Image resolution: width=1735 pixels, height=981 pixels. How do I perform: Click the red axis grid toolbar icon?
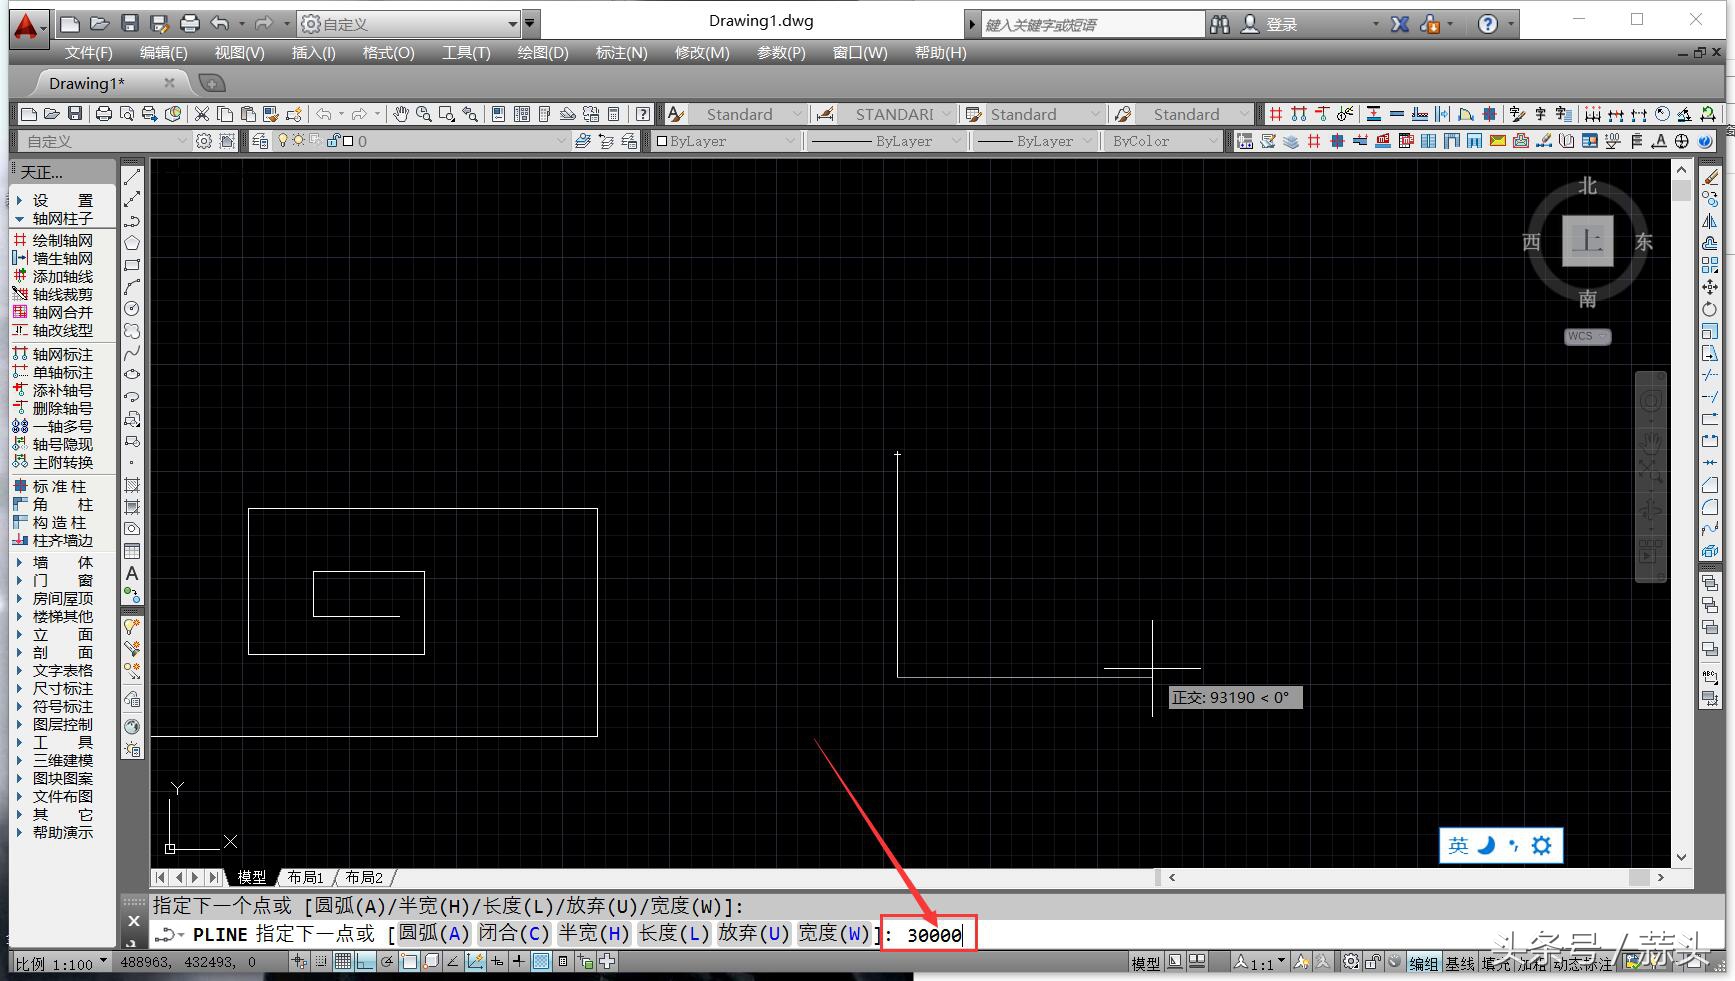click(x=1275, y=114)
